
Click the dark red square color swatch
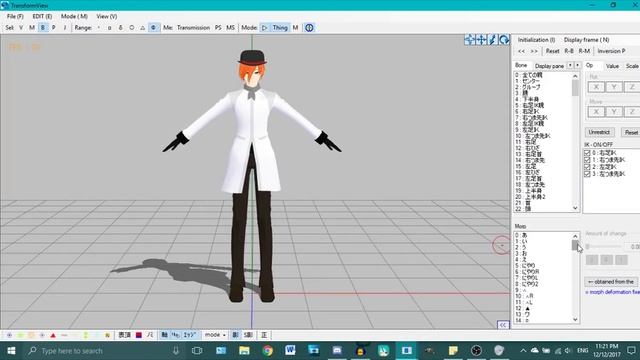point(139,335)
